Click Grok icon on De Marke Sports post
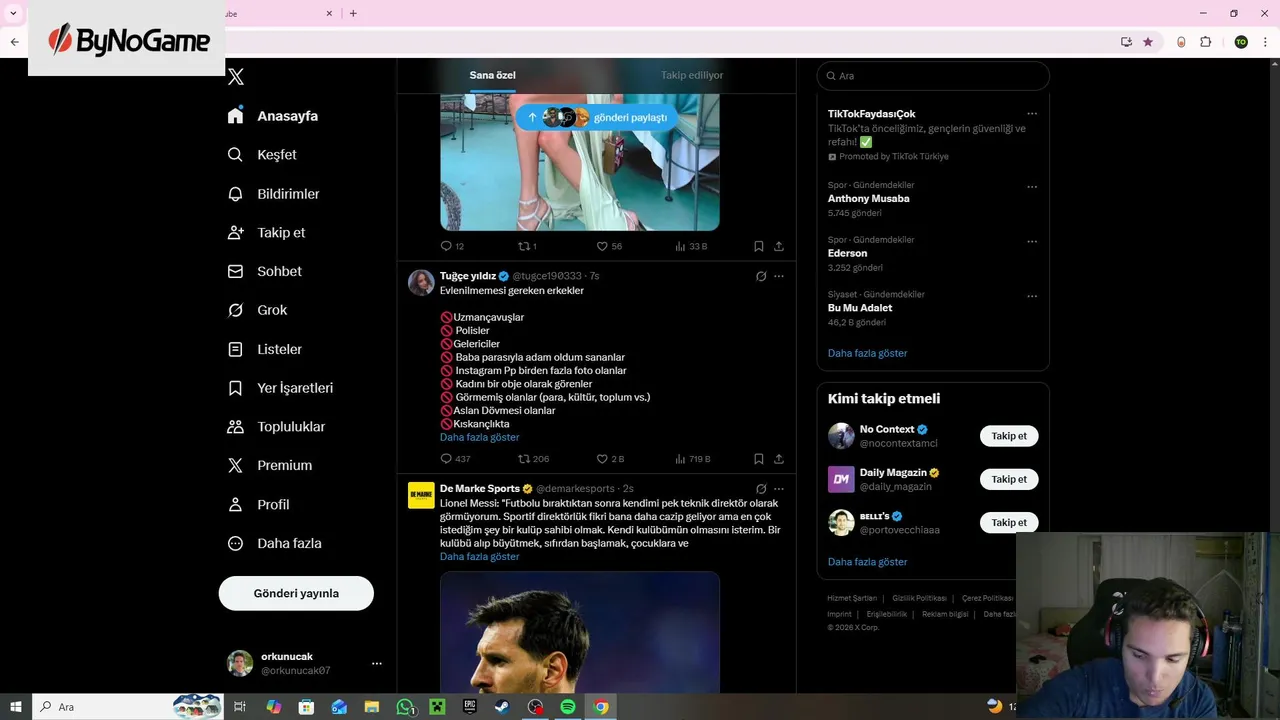The height and width of the screenshot is (720, 1280). click(x=761, y=489)
